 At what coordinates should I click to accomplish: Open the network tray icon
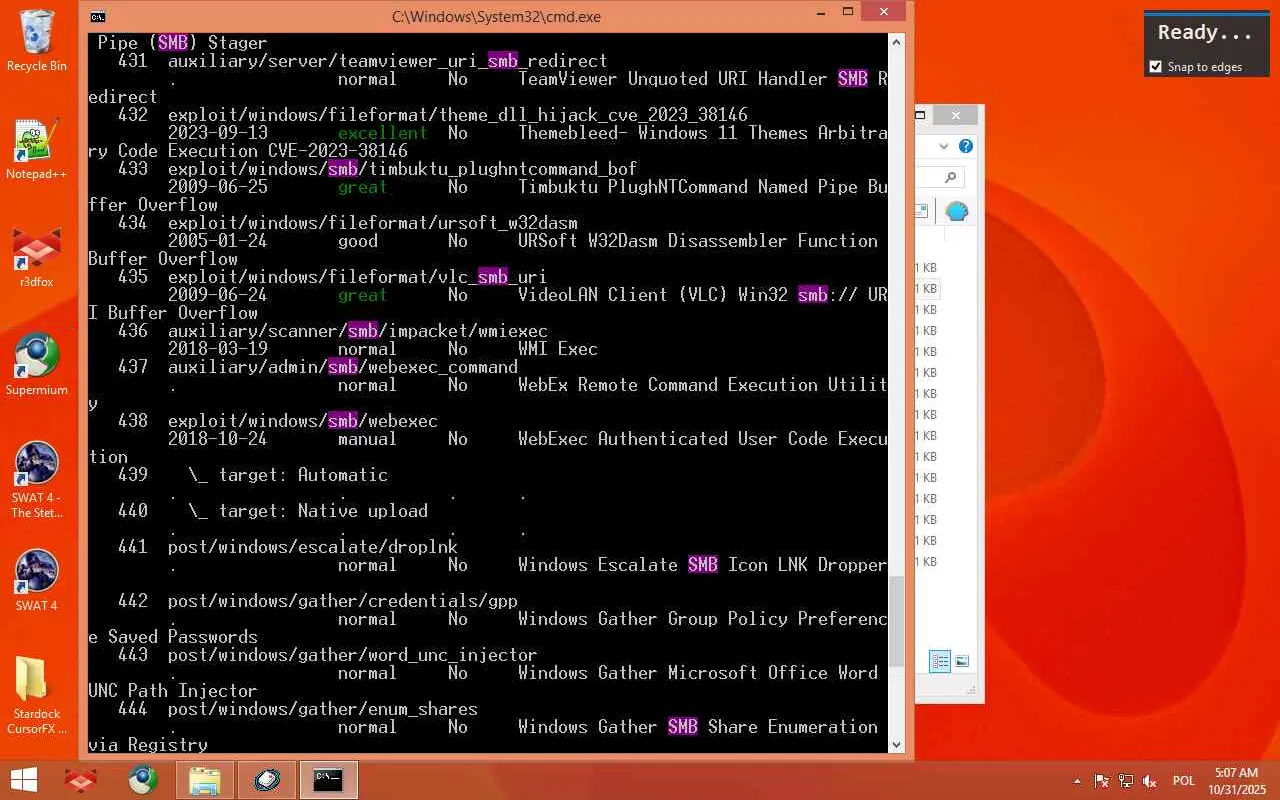(x=1126, y=781)
